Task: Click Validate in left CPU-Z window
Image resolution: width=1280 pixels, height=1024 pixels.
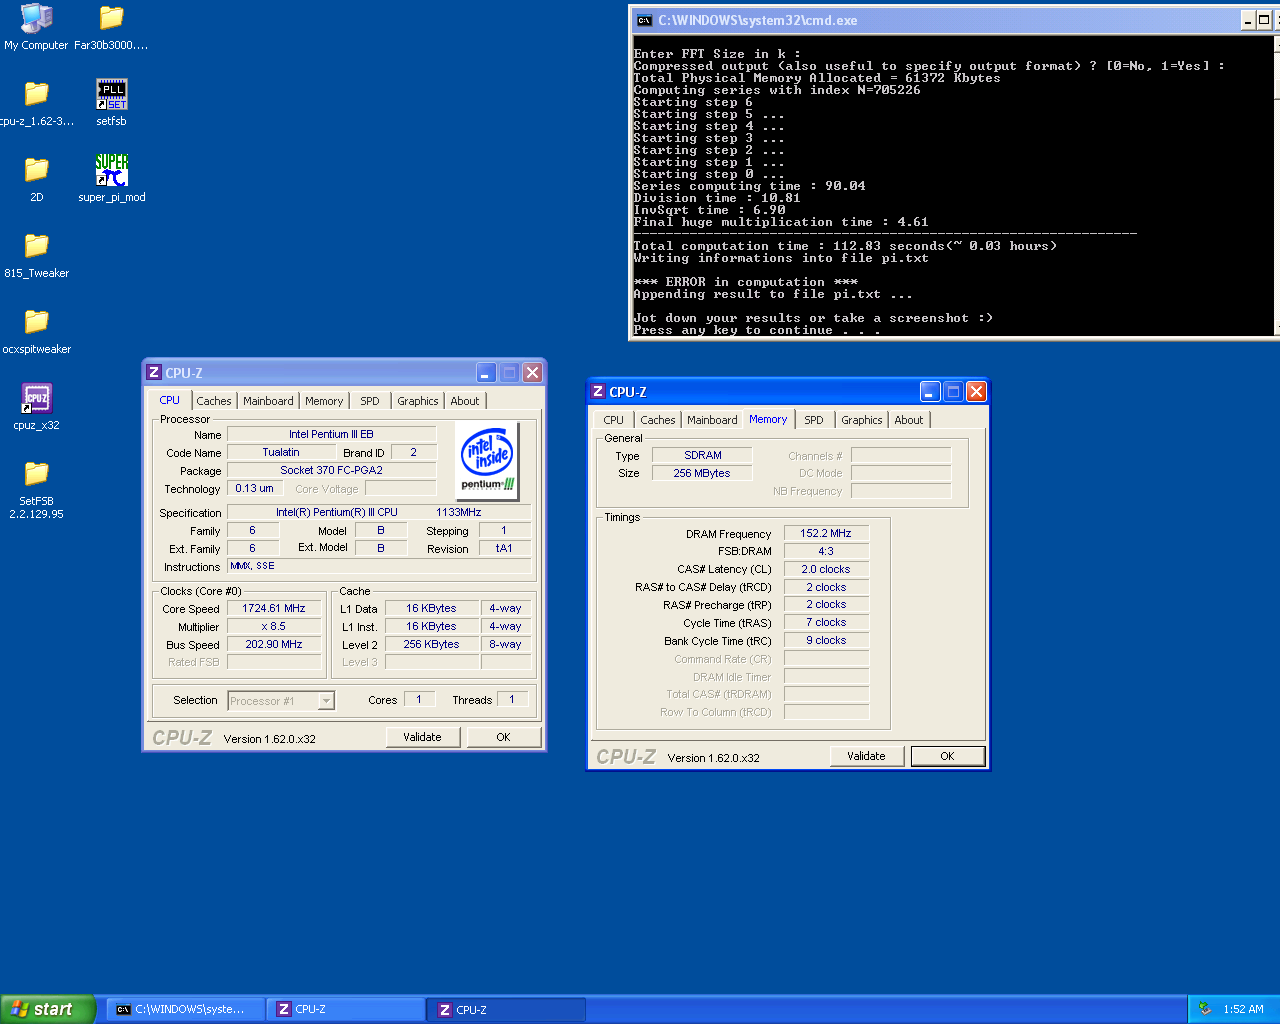Action: [422, 737]
